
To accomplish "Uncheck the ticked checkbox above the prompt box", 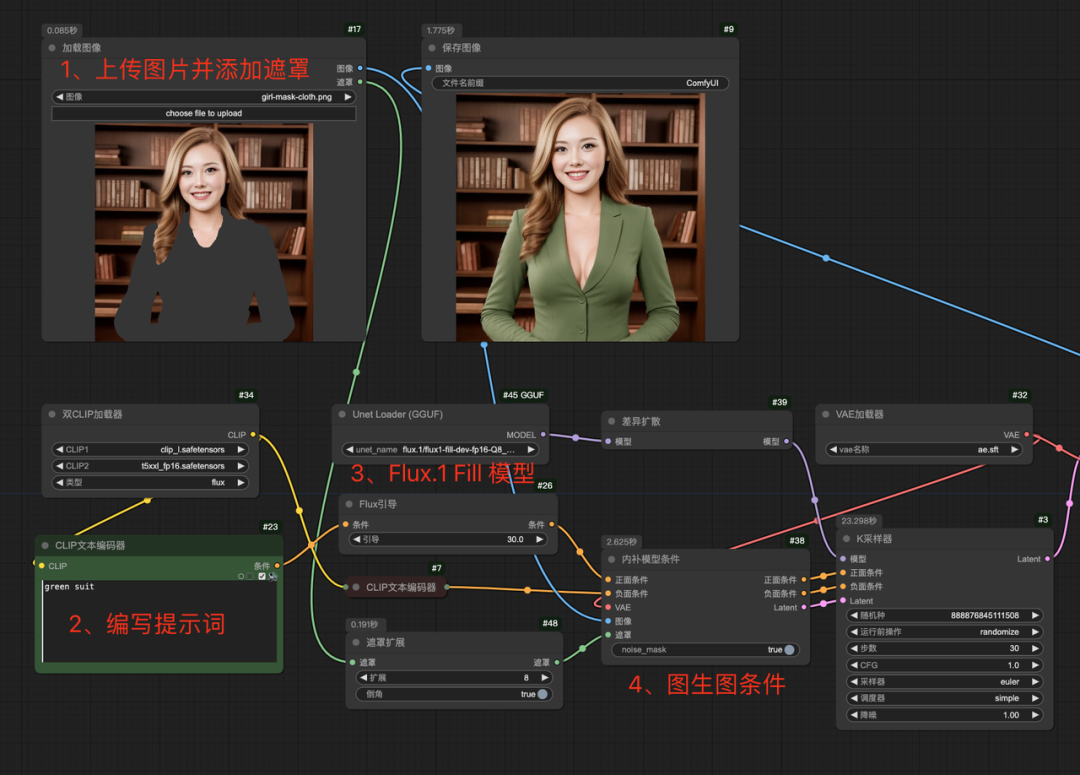I will pyautogui.click(x=262, y=577).
